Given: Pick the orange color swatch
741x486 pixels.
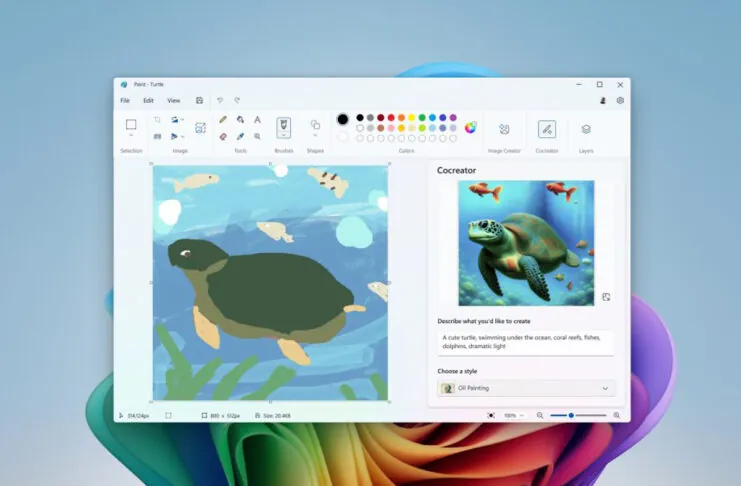Looking at the screenshot, I should pos(401,118).
